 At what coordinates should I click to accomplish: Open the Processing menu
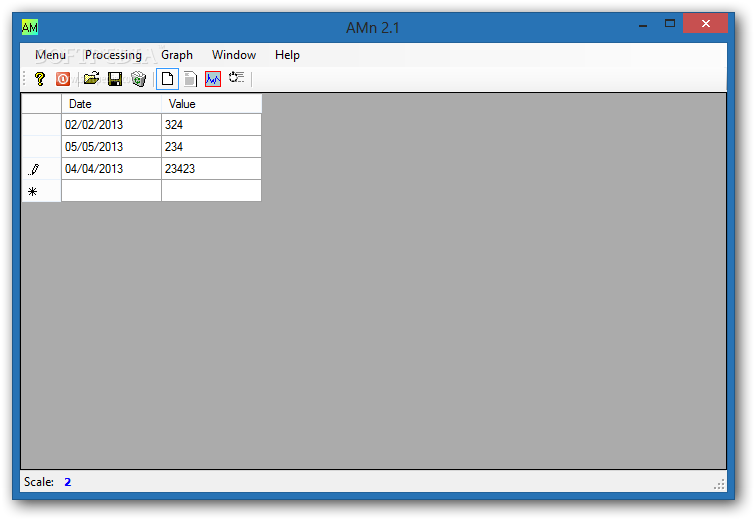pyautogui.click(x=113, y=55)
